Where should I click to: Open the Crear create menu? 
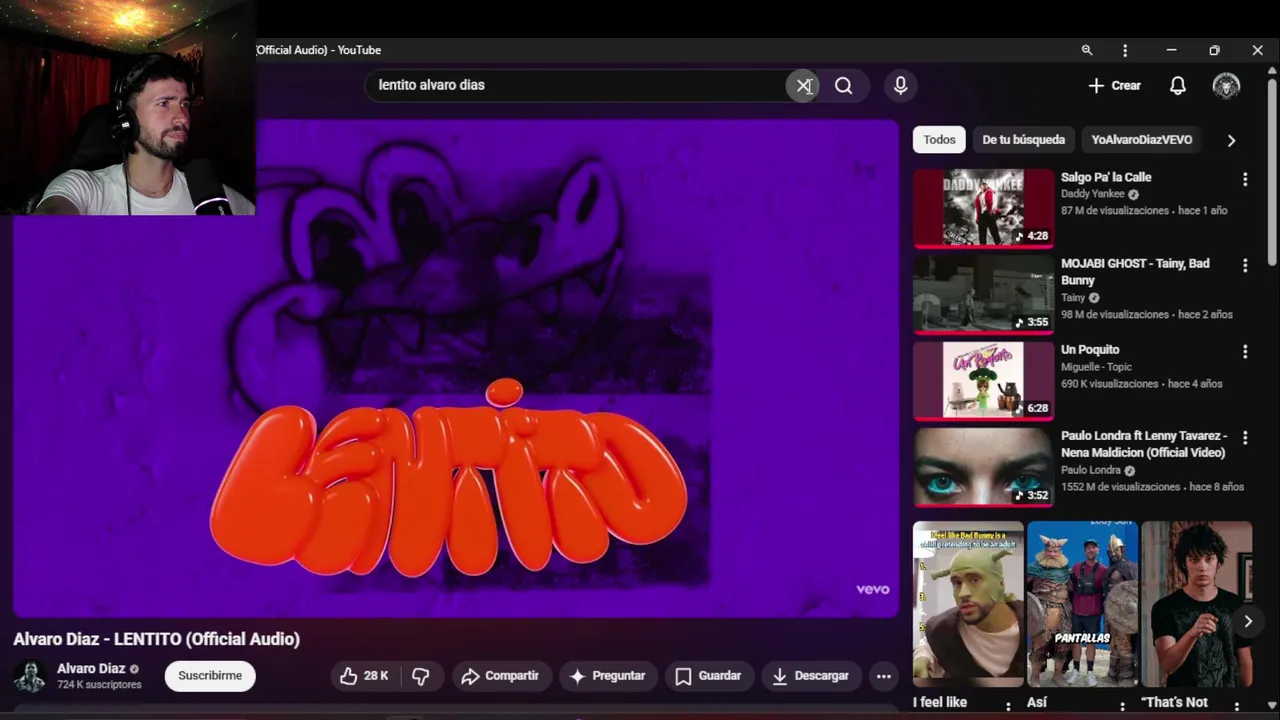coord(1114,86)
